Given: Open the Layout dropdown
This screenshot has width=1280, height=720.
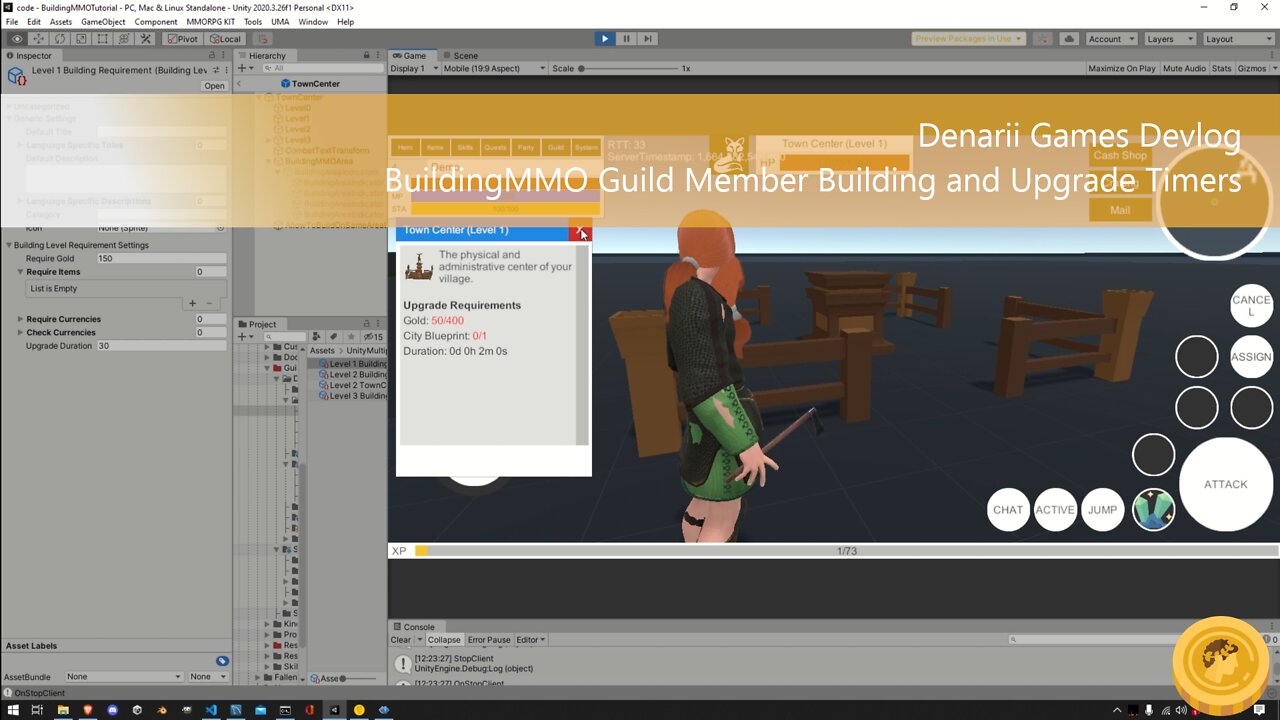Looking at the screenshot, I should [x=1238, y=39].
